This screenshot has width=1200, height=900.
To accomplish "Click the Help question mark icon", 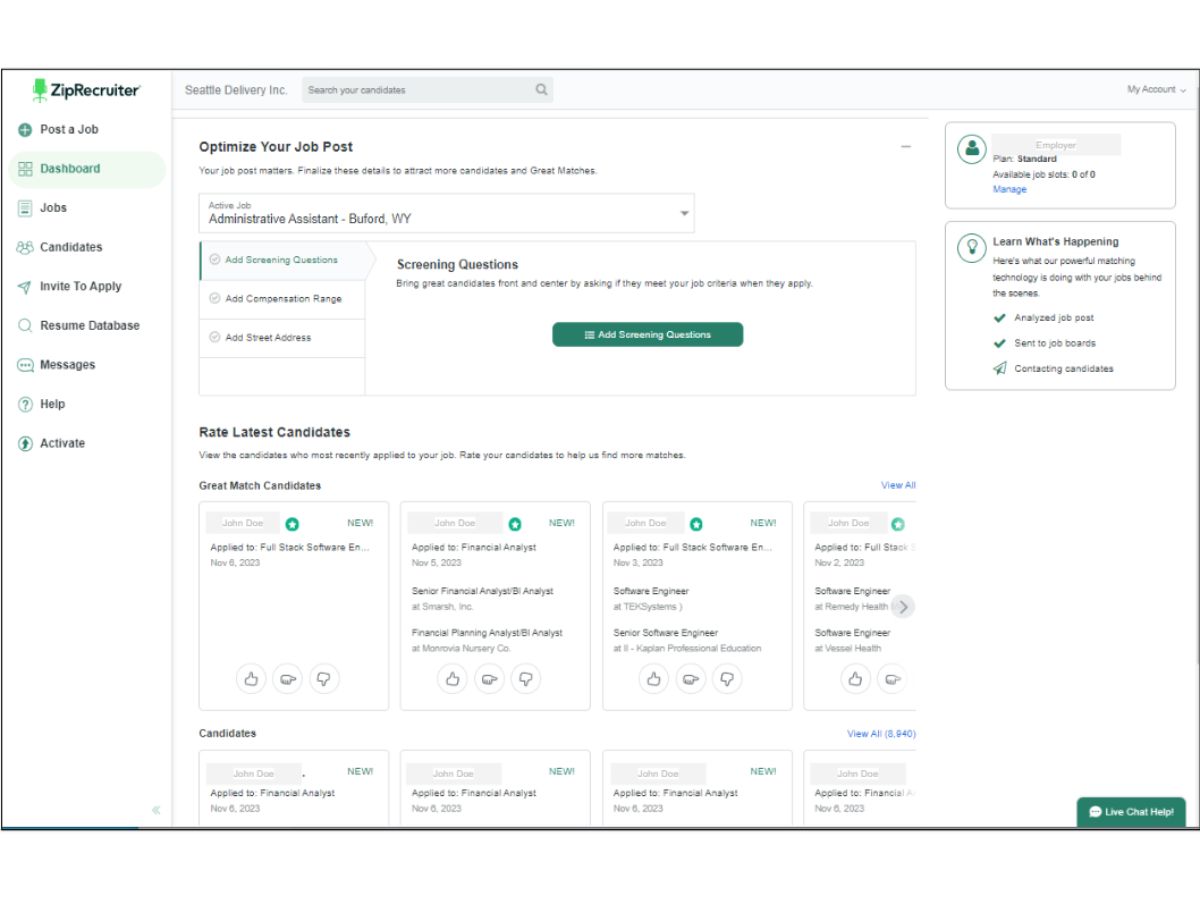I will 25,404.
